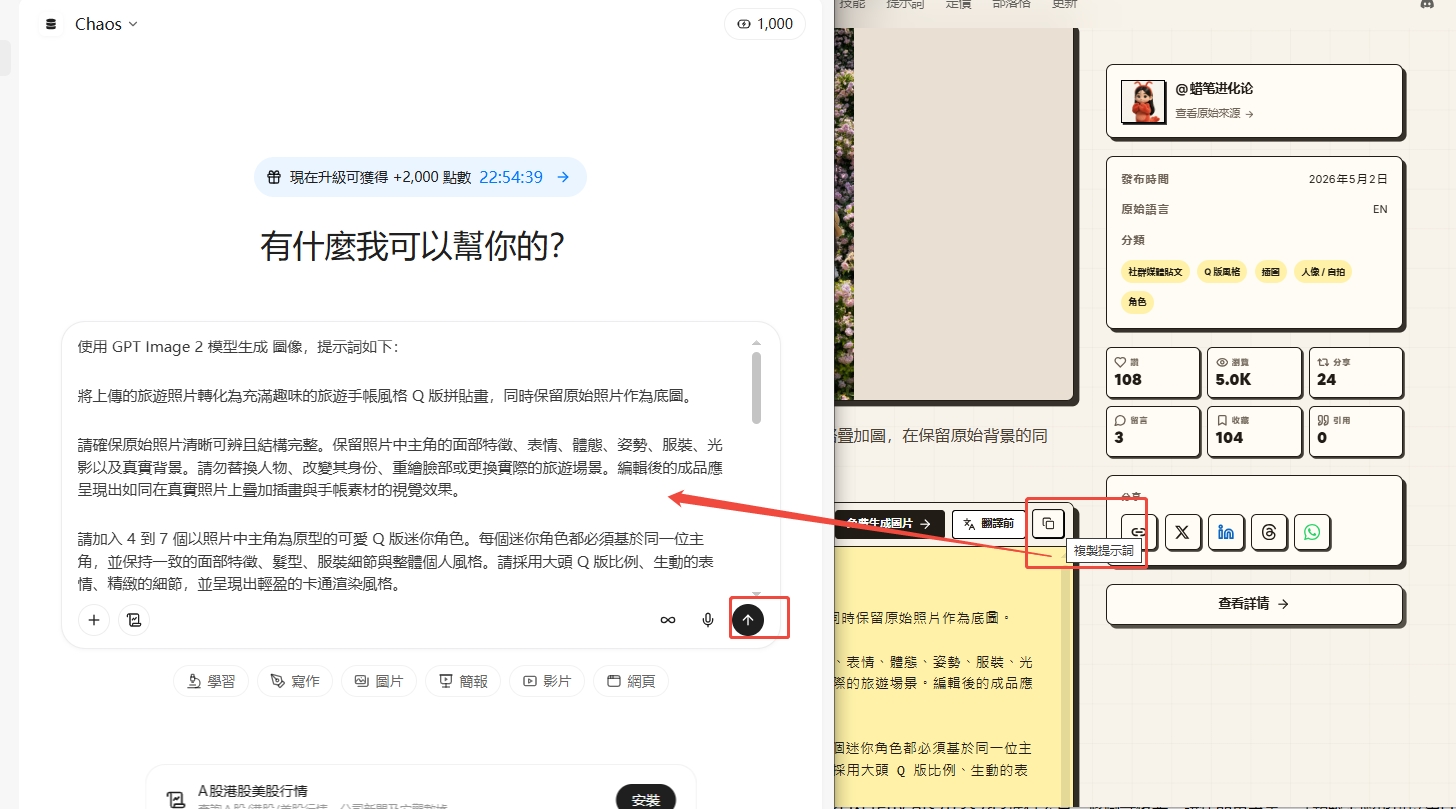This screenshot has width=1456, height=809.
Task: Click the A股港股美股行情 skill icon
Action: (x=177, y=799)
